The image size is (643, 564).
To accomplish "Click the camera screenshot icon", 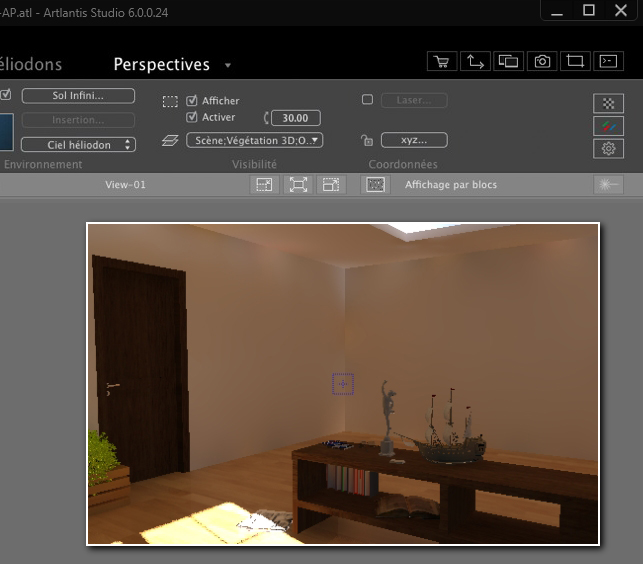I will click(542, 62).
